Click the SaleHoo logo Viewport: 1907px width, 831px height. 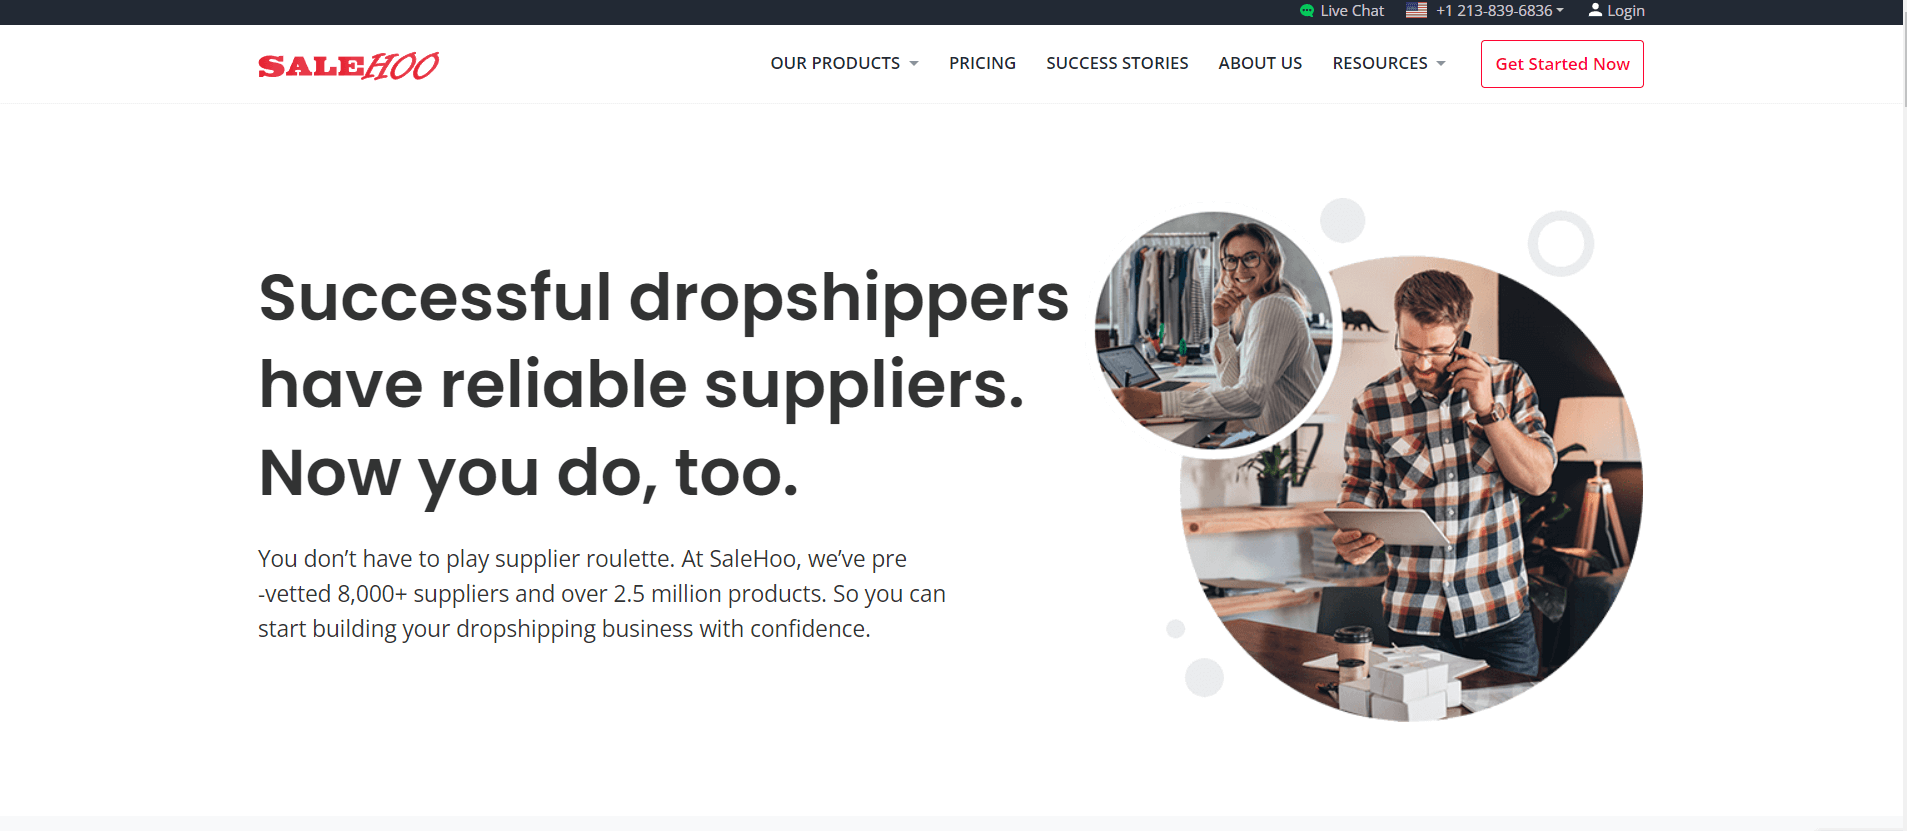pos(348,65)
